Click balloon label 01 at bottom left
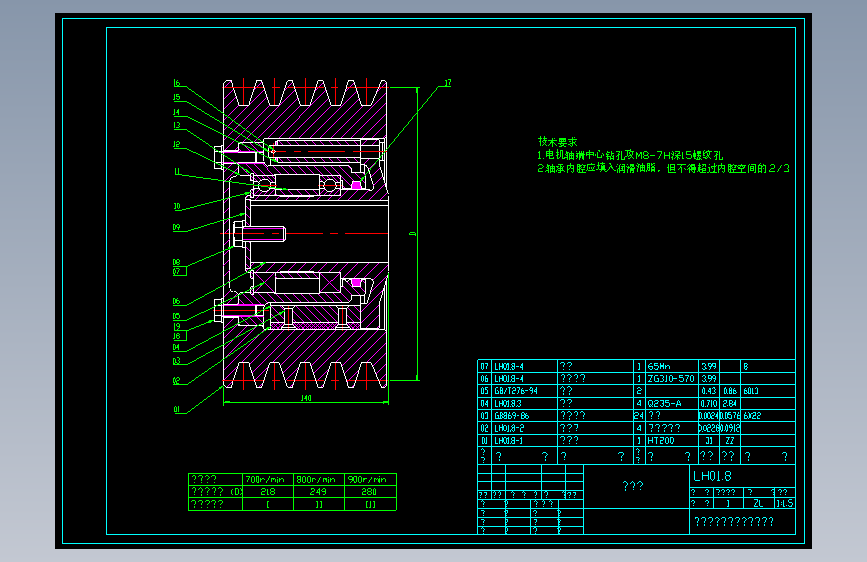This screenshot has height=562, width=867. point(176,410)
